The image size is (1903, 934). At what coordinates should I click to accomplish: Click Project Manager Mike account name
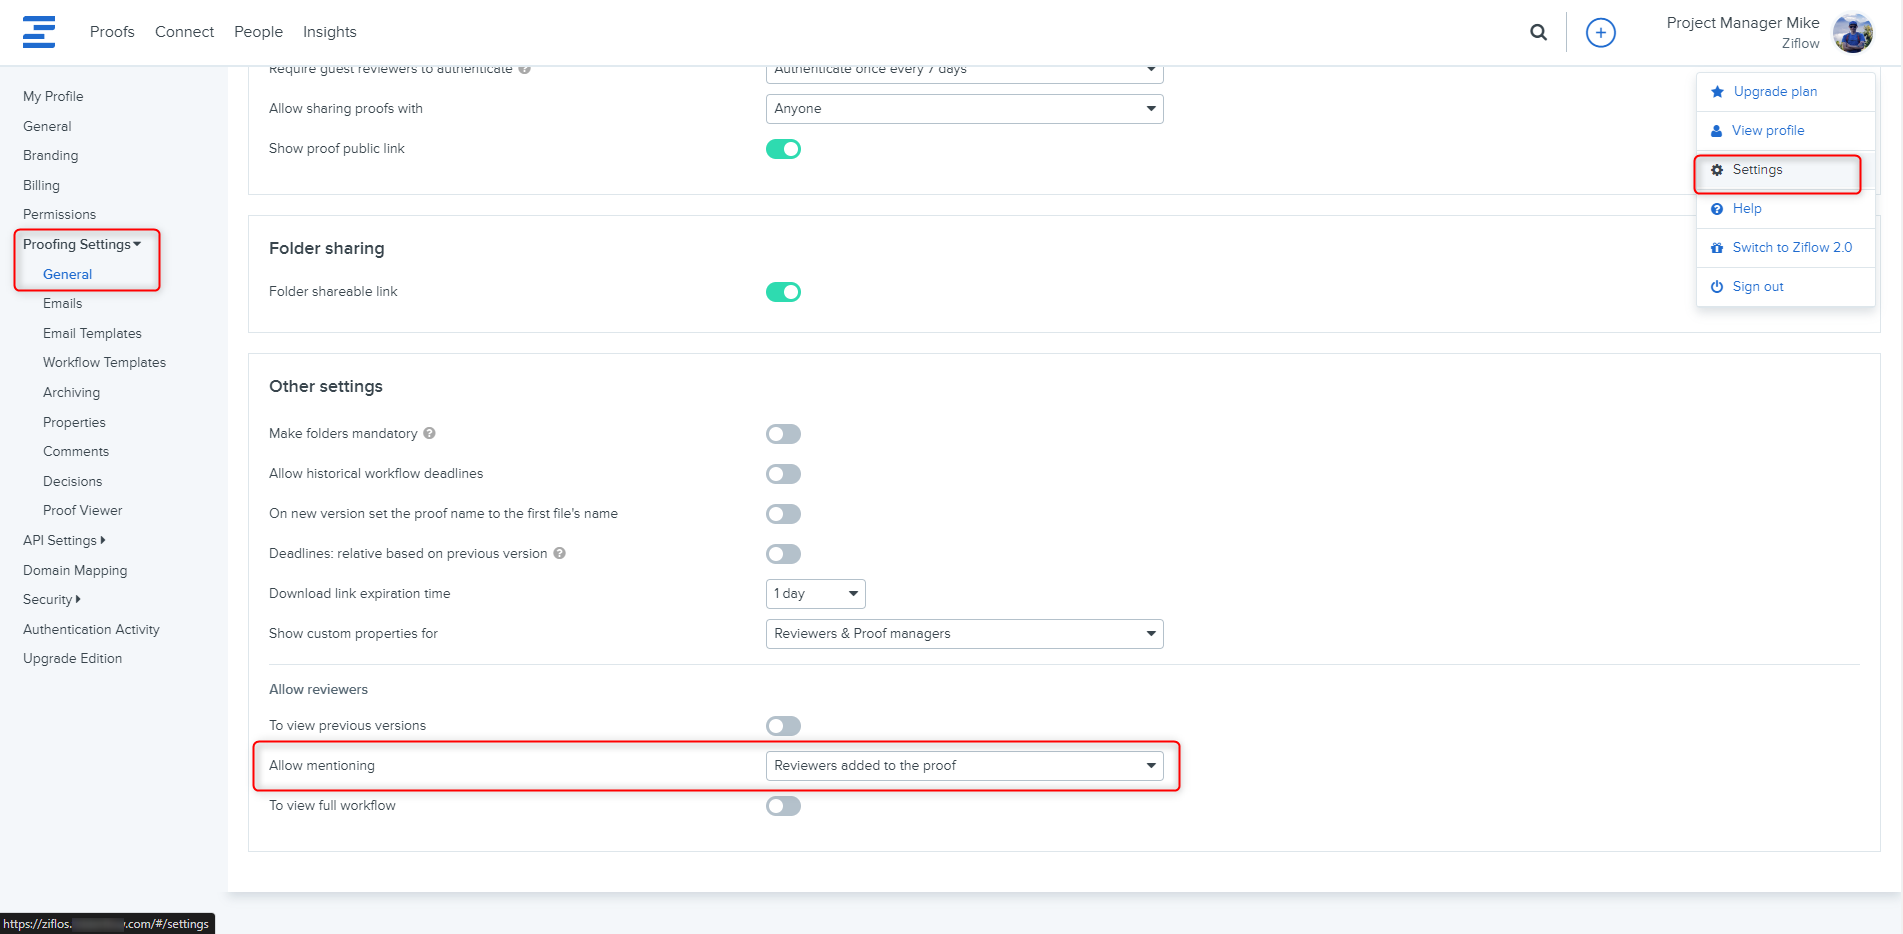[1743, 23]
